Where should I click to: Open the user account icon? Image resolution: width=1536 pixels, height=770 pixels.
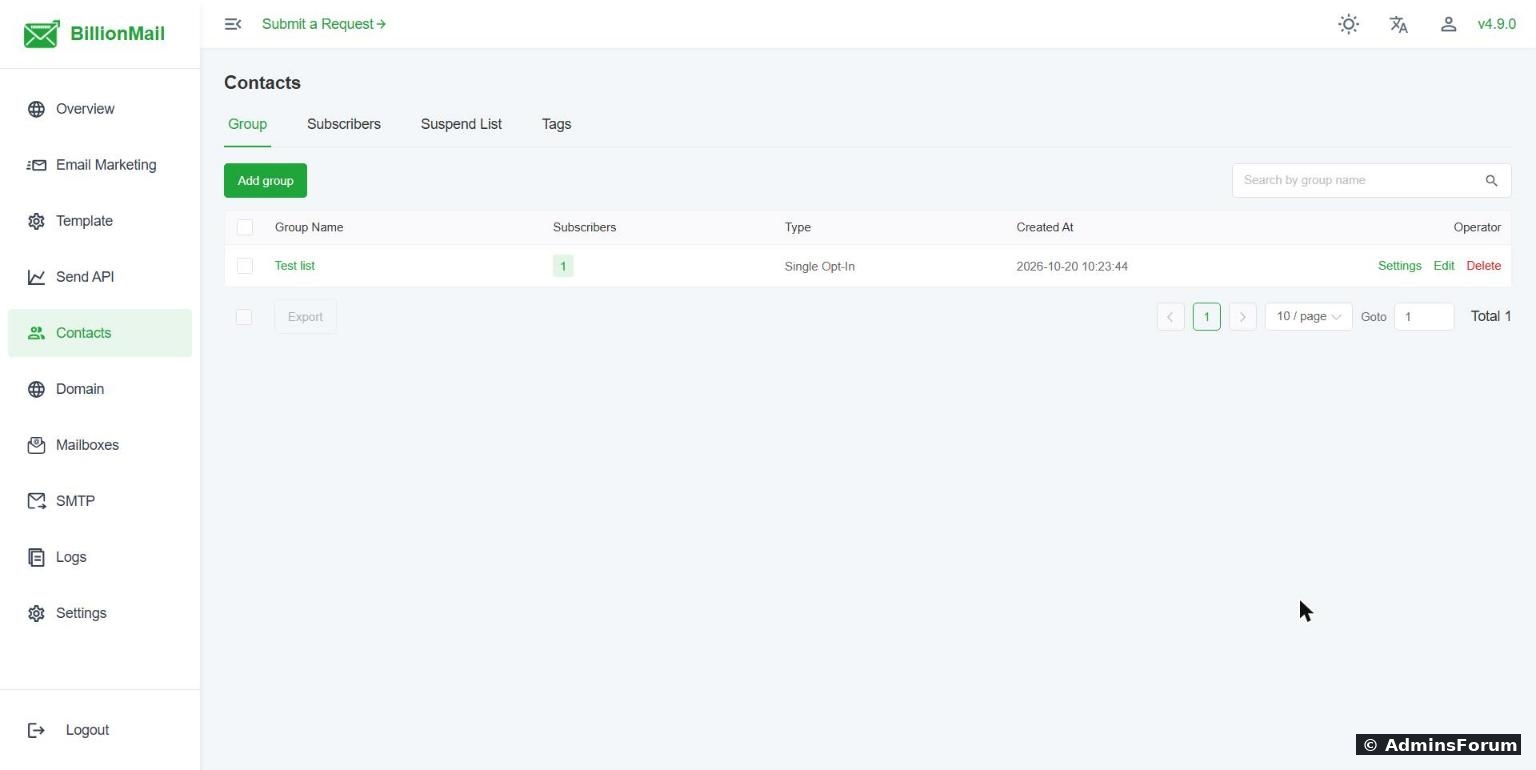1448,24
